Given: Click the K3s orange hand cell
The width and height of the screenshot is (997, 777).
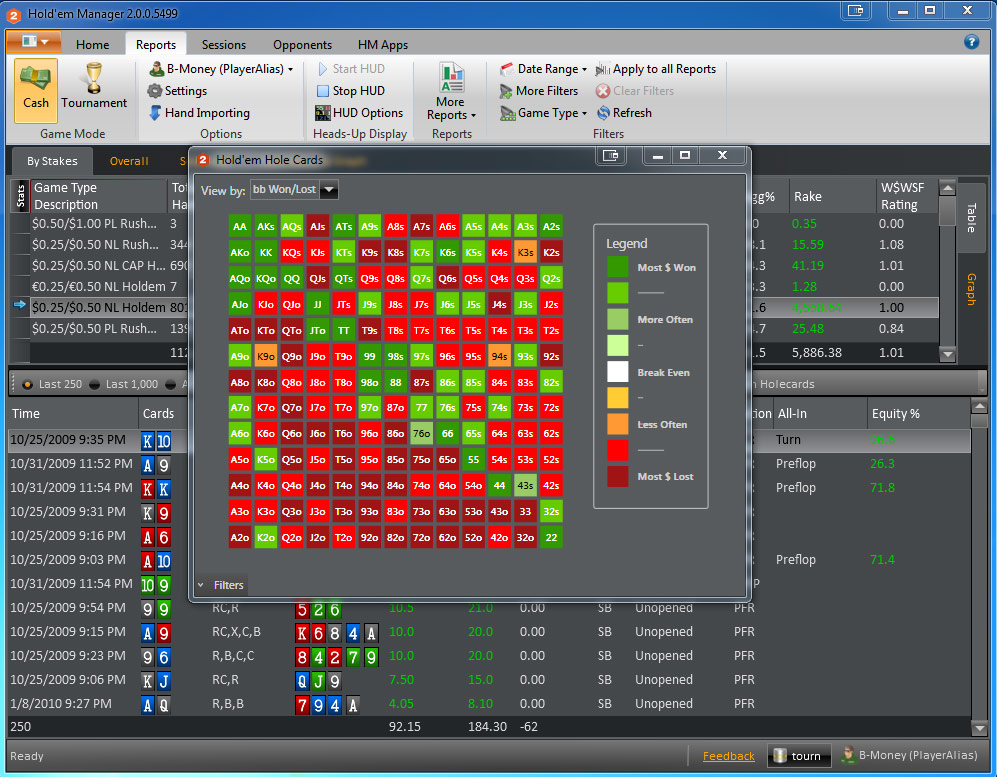Looking at the screenshot, I should click(525, 252).
